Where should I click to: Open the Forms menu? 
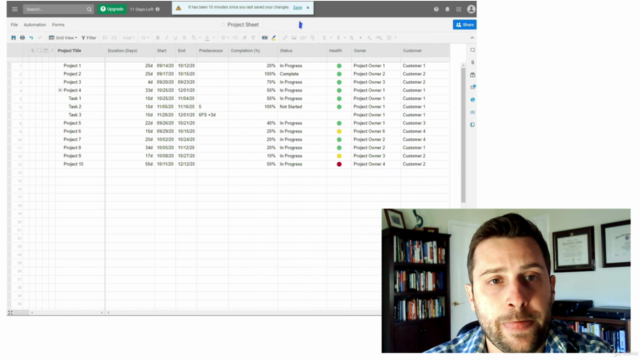(x=58, y=24)
